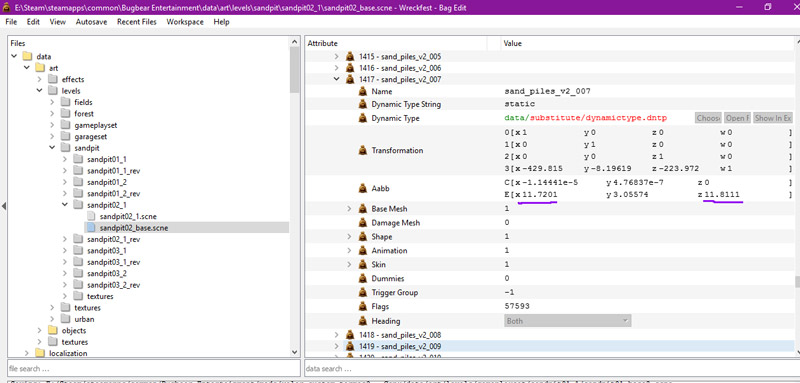Open the Recent Files menu
800x383 pixels.
pos(137,22)
